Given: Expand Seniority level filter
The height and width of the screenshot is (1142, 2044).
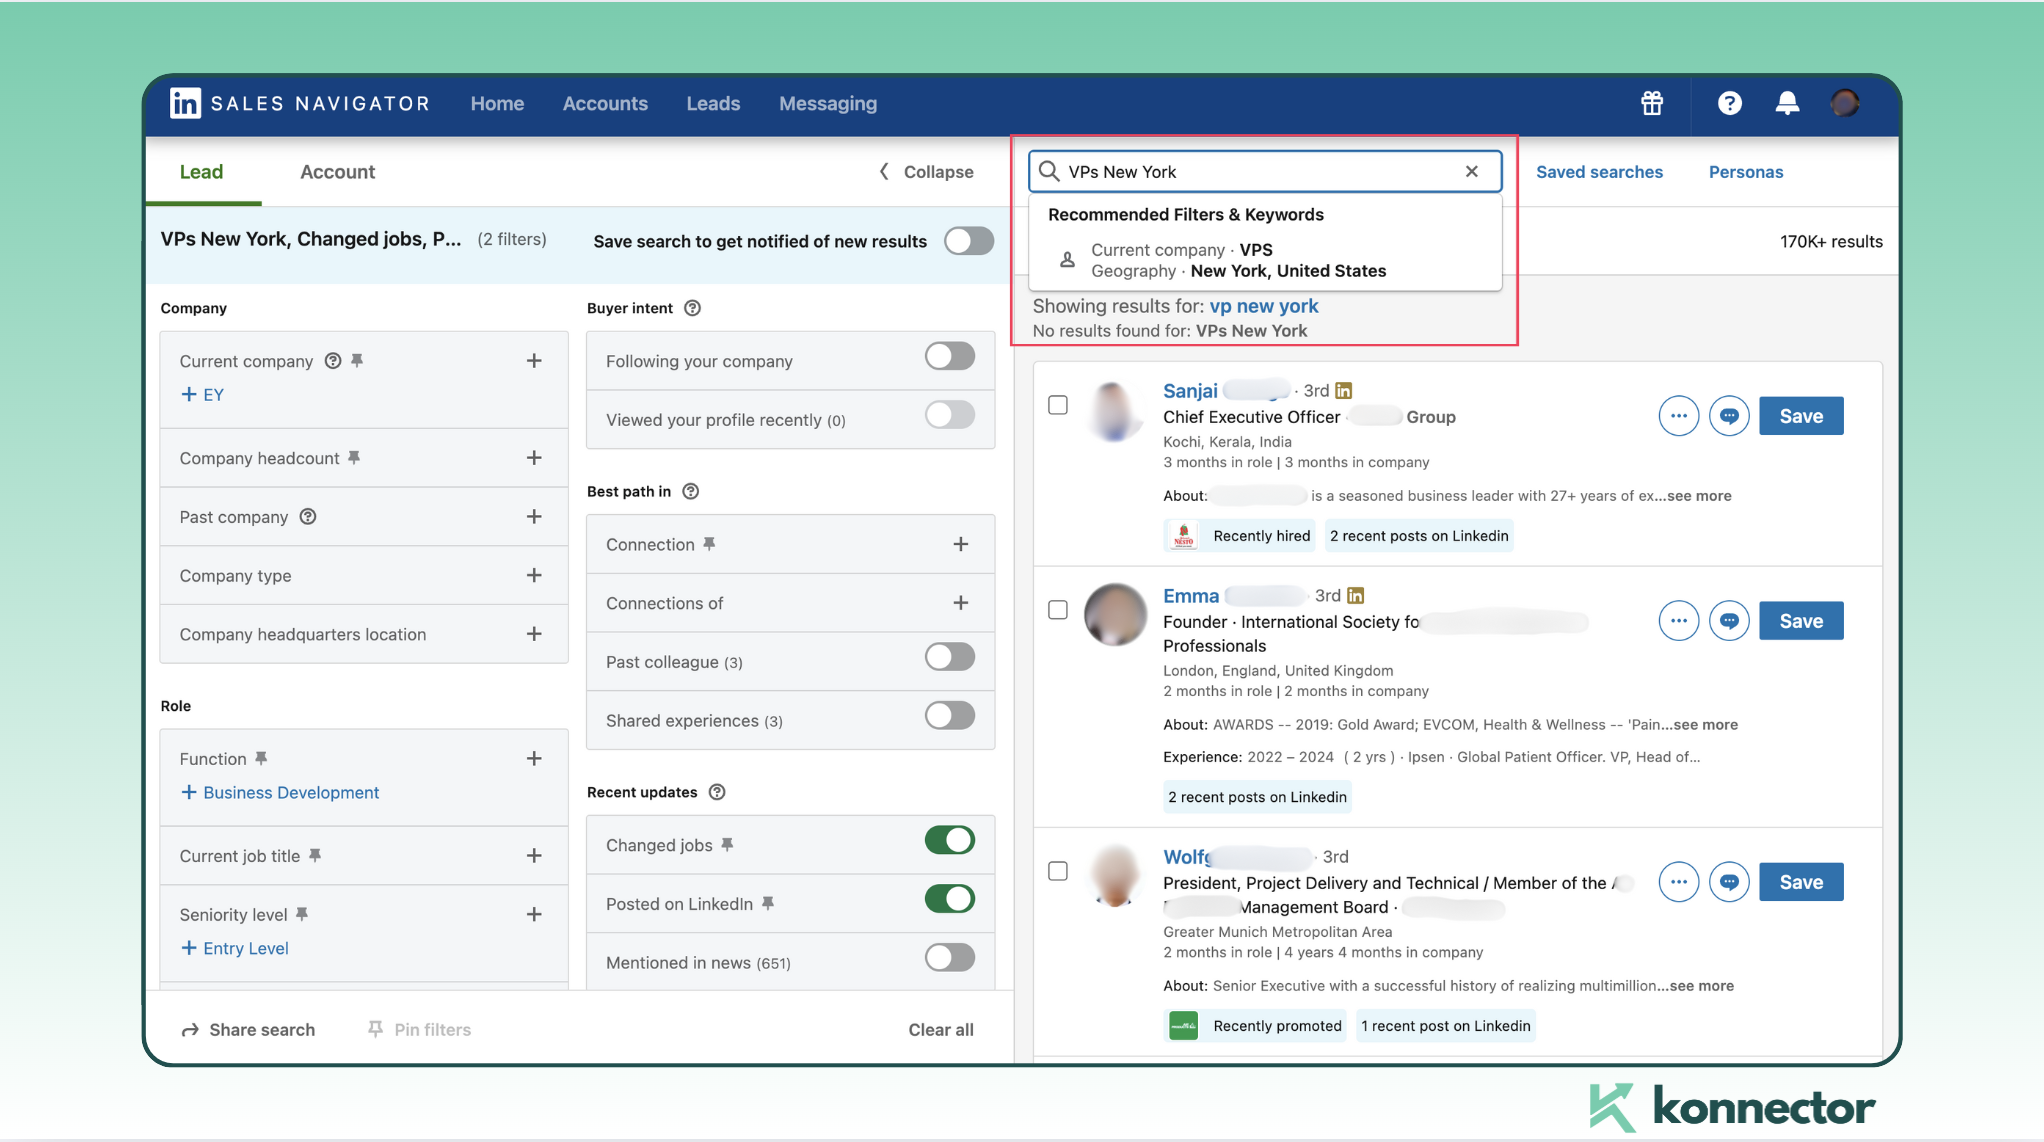Looking at the screenshot, I should [534, 914].
